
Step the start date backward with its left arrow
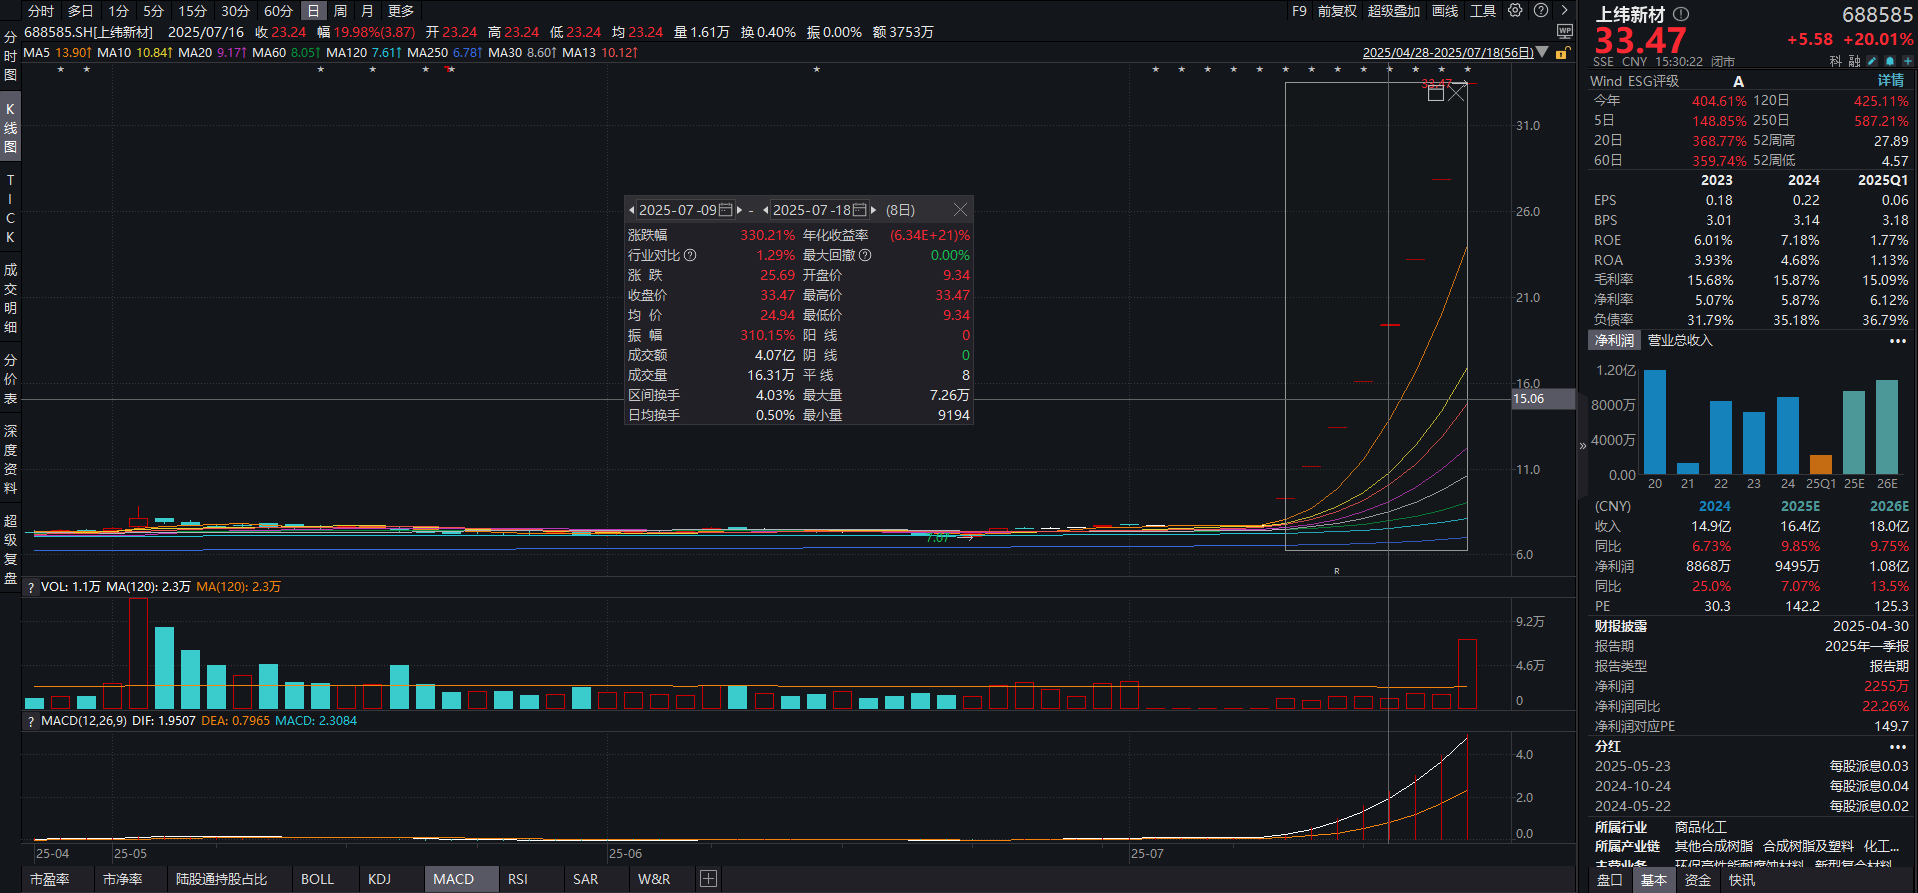[x=632, y=210]
